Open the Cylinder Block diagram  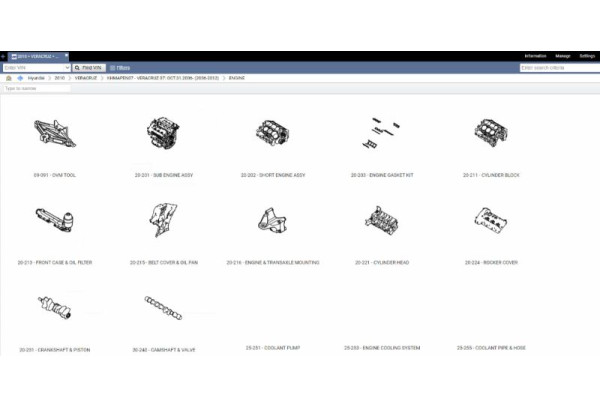click(x=491, y=134)
